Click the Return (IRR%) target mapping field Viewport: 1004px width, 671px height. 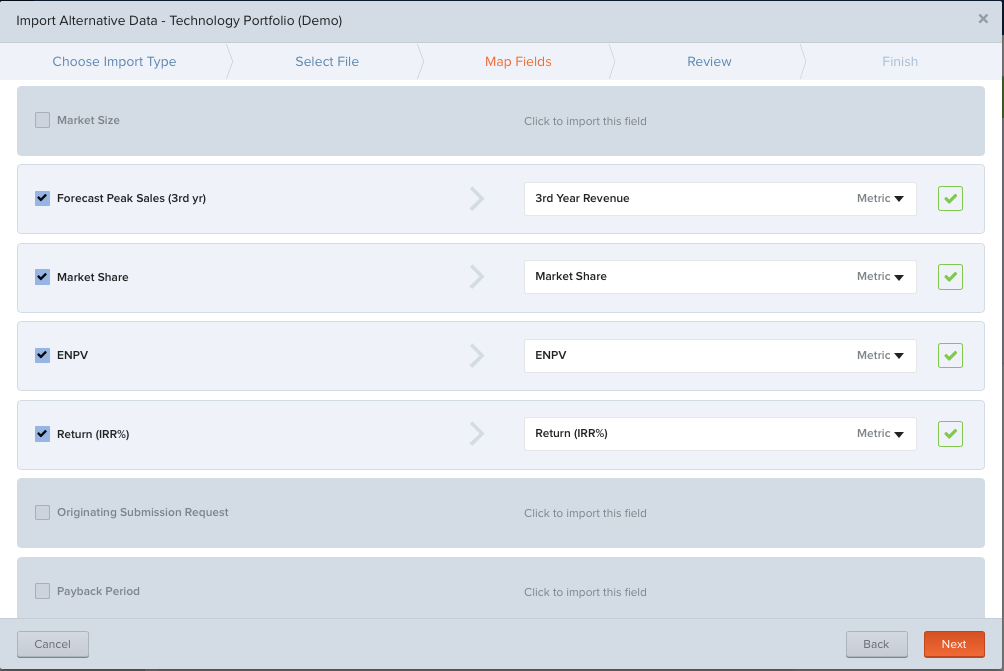click(720, 433)
